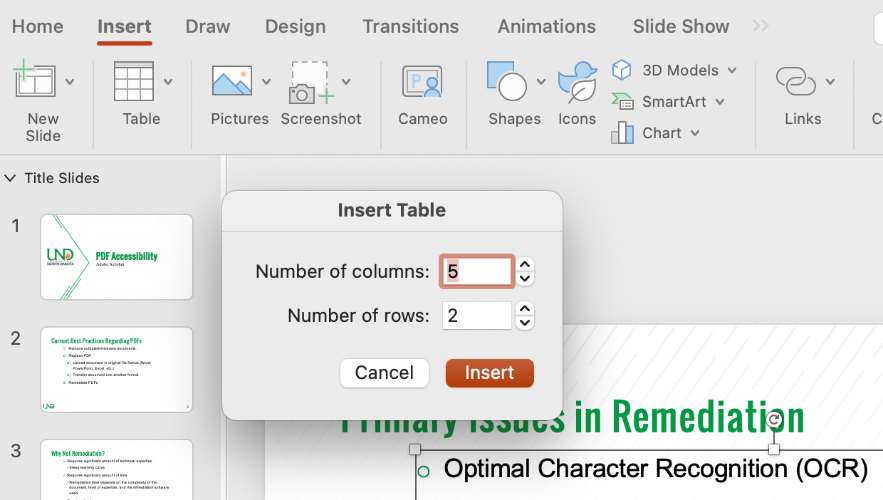The image size is (883, 500).
Task: Click the 3D Models cube icon
Action: pos(622,70)
